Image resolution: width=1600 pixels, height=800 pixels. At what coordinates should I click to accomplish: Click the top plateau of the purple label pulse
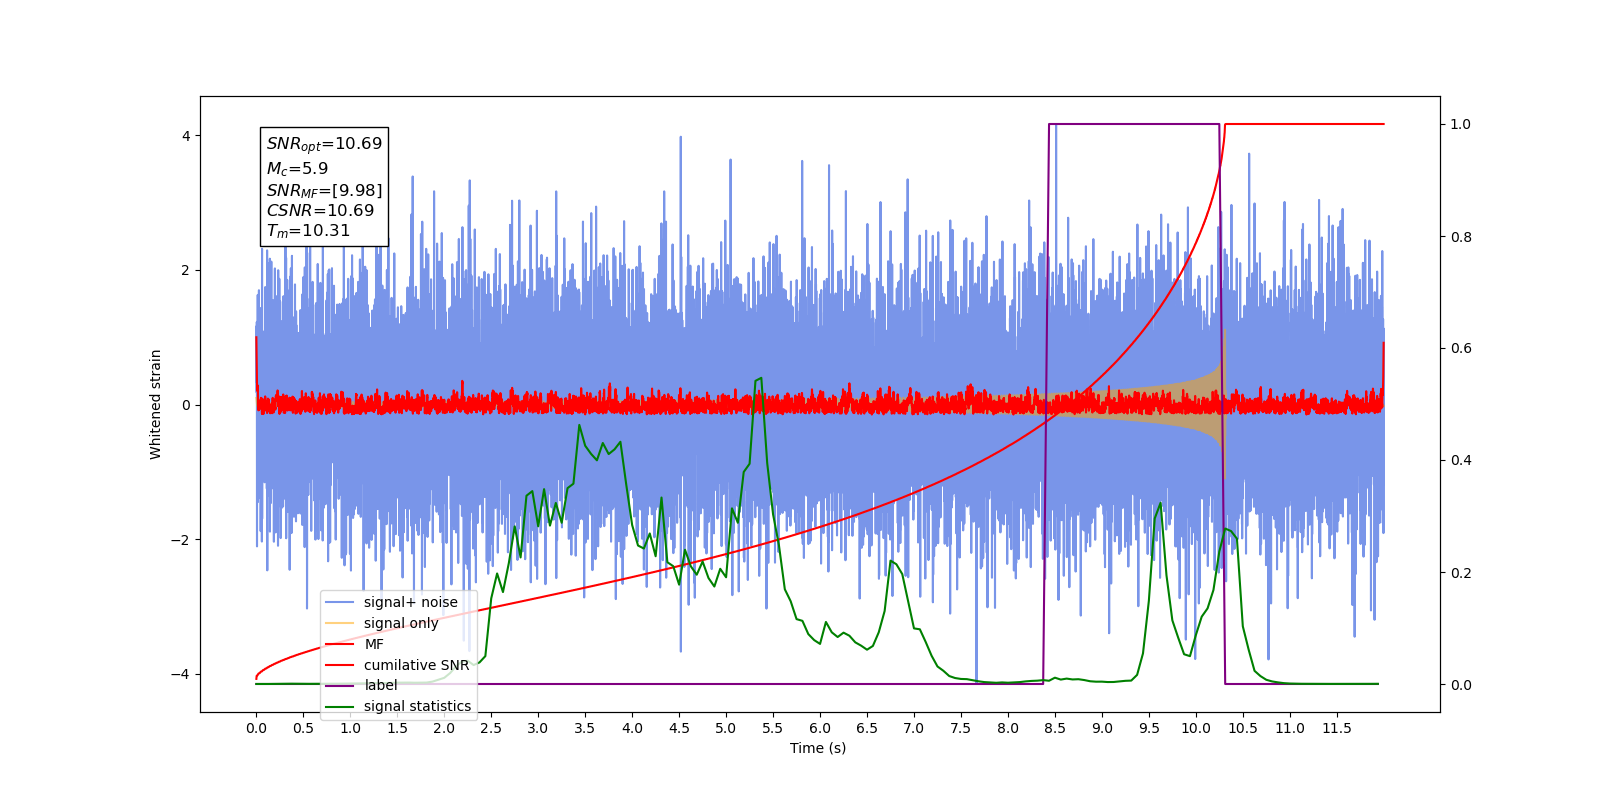tap(1134, 124)
